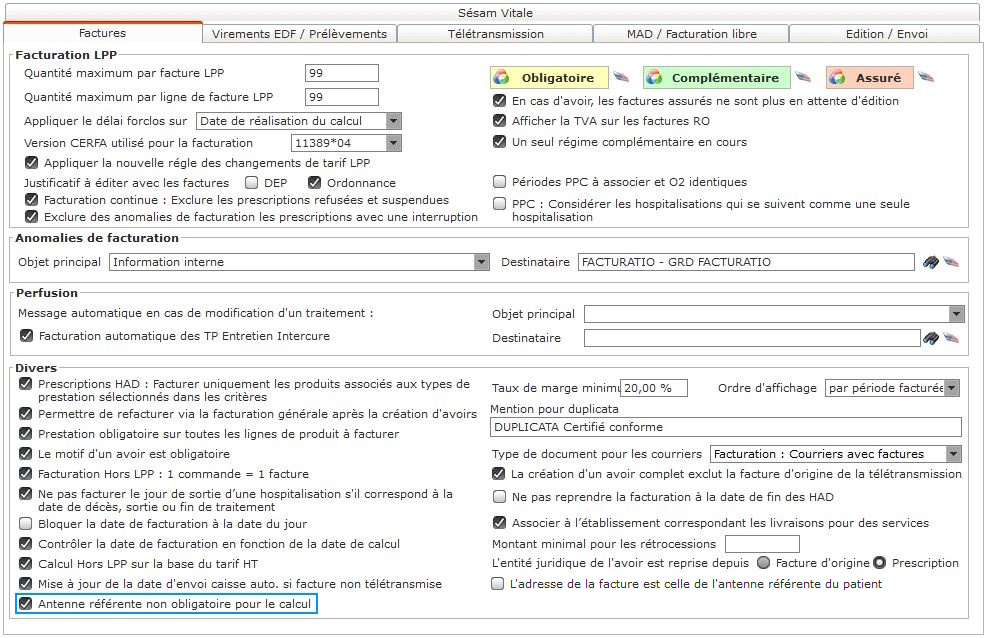Click the eraser icon next to Obligatoire
The image size is (987, 638).
coord(621,77)
